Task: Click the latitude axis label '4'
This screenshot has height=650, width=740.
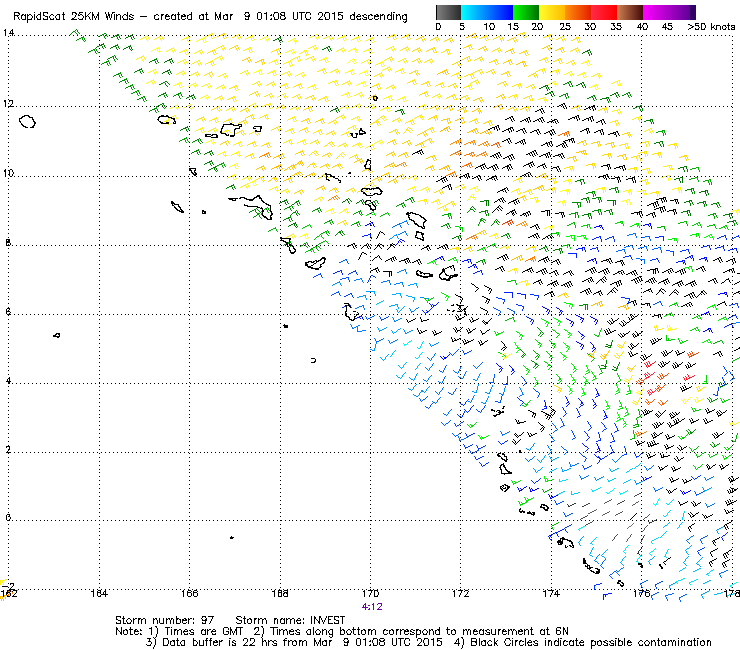Action: tap(8, 380)
